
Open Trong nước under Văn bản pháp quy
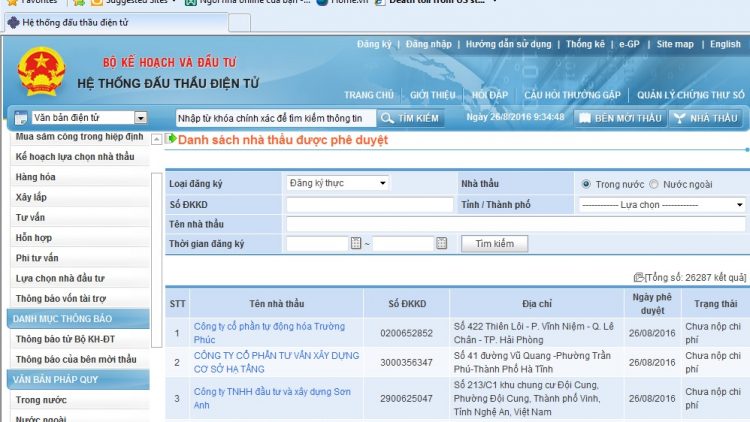[x=41, y=400]
